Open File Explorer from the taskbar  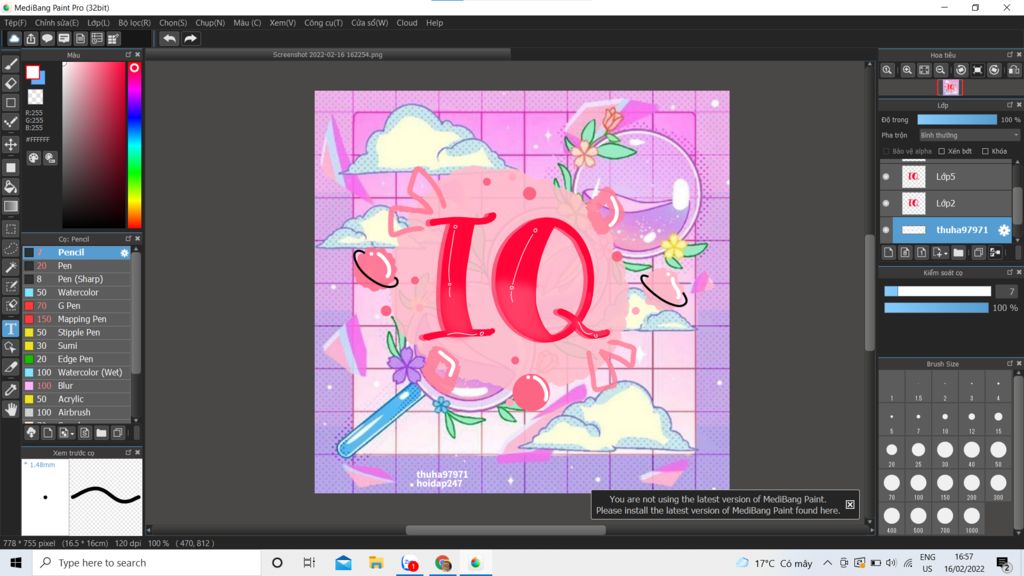(376, 563)
